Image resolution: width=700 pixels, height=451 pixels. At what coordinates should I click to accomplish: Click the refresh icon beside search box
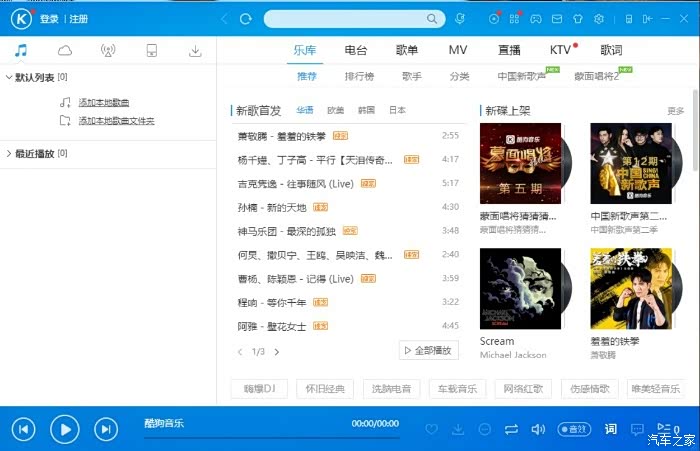coord(245,19)
